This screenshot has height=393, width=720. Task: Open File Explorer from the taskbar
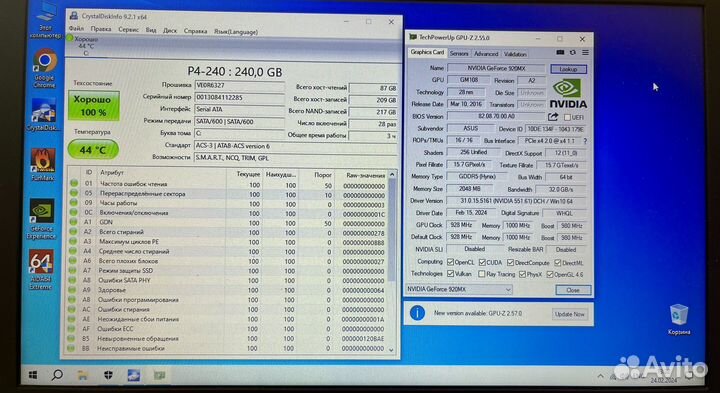click(x=83, y=375)
